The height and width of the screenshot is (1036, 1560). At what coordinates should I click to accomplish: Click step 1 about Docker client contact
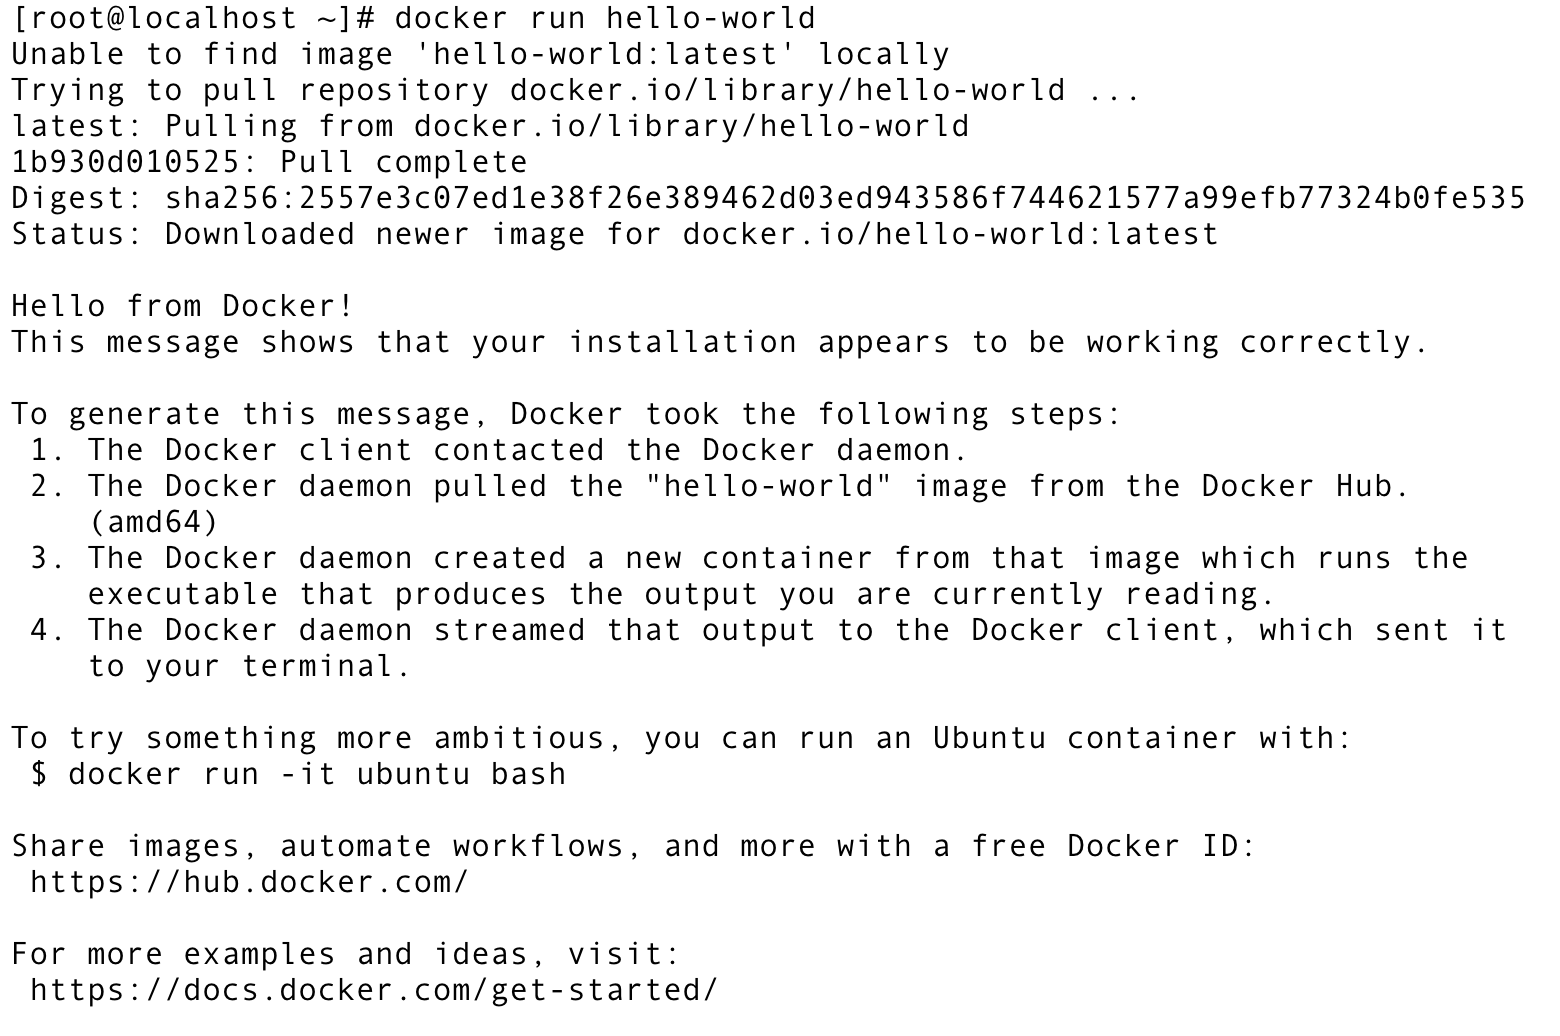coord(500,451)
